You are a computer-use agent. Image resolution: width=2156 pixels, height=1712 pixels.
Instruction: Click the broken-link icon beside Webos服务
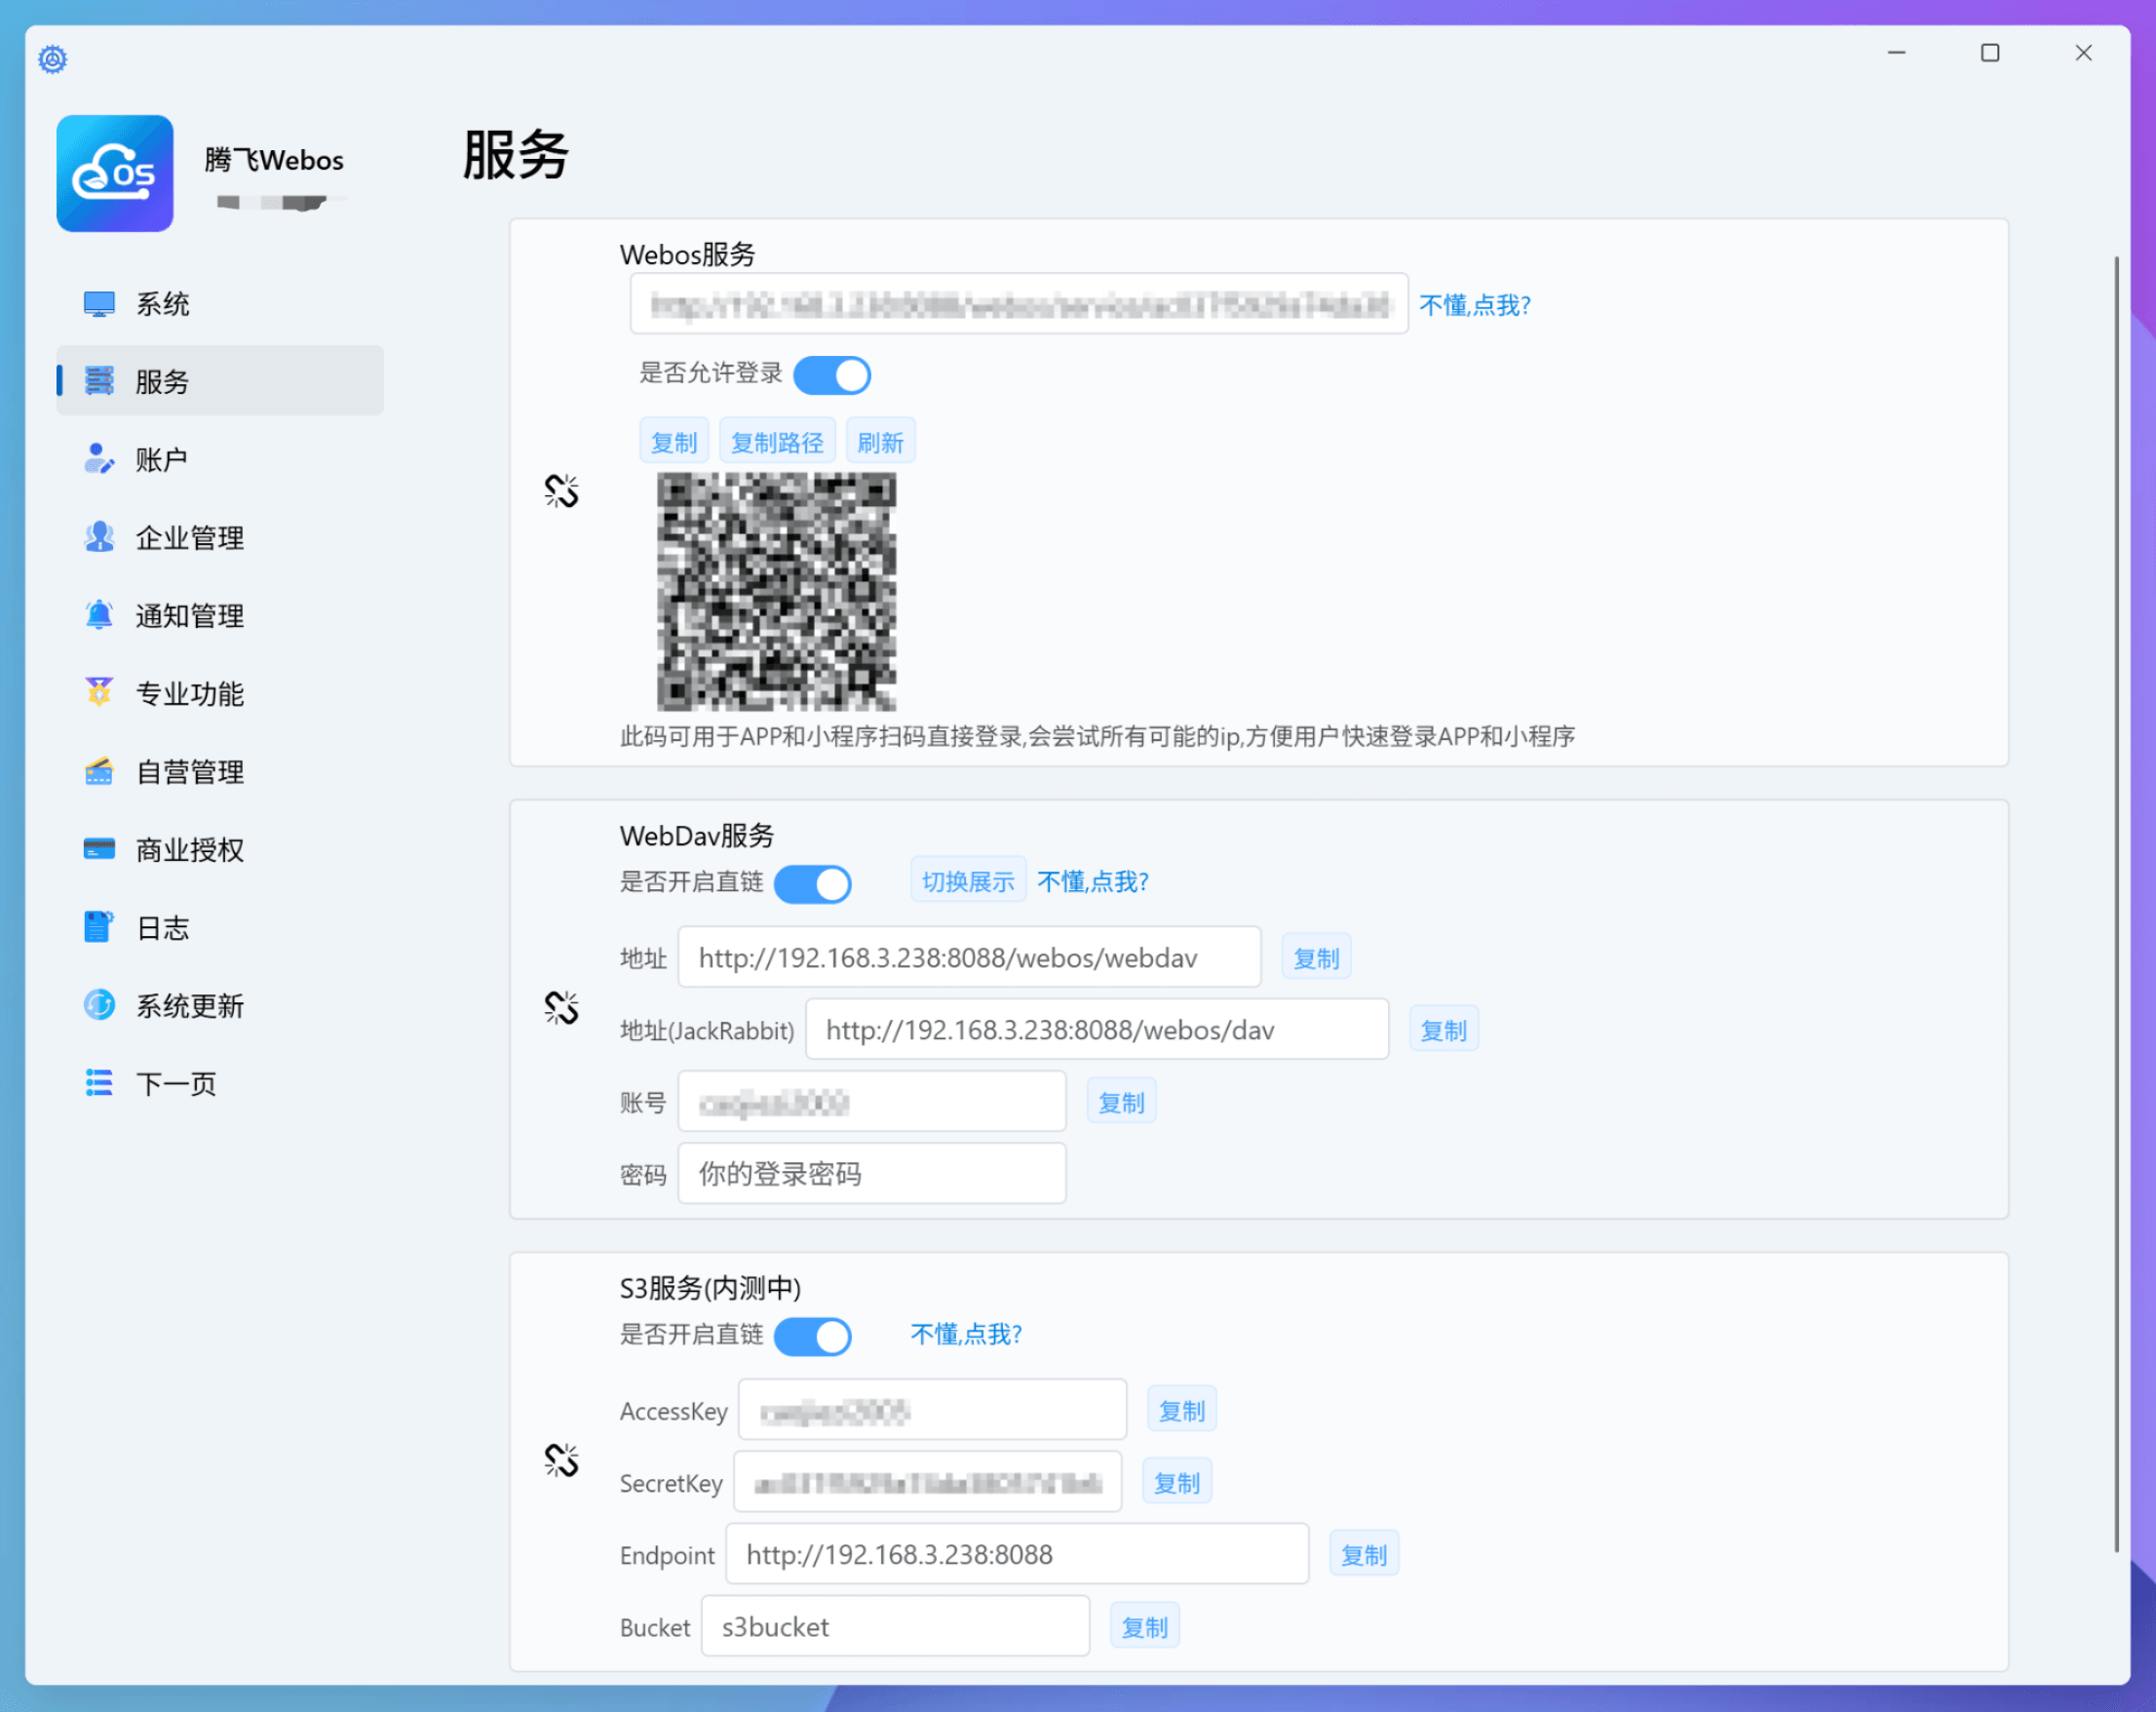(561, 491)
